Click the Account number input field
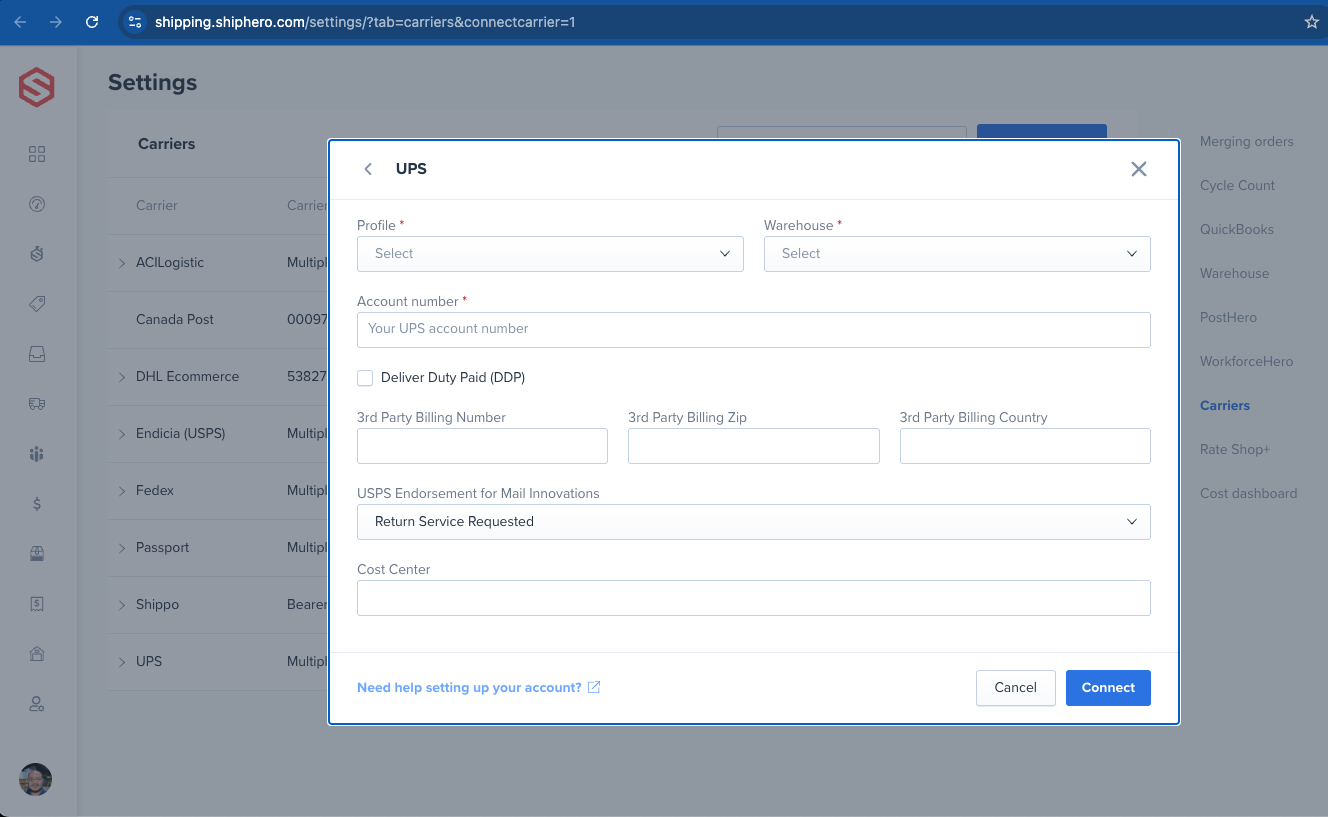Image resolution: width=1328 pixels, height=817 pixels. point(754,330)
